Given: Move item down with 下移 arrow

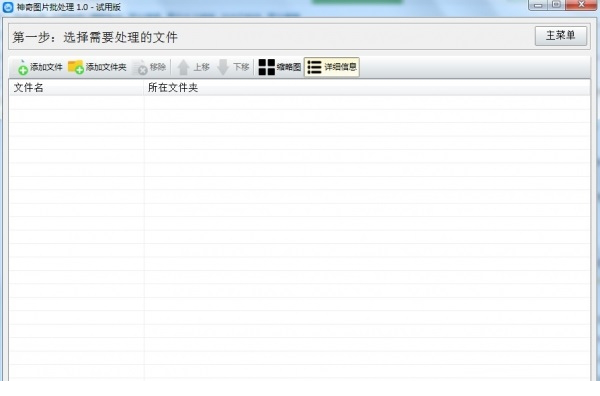Looking at the screenshot, I should coord(223,67).
